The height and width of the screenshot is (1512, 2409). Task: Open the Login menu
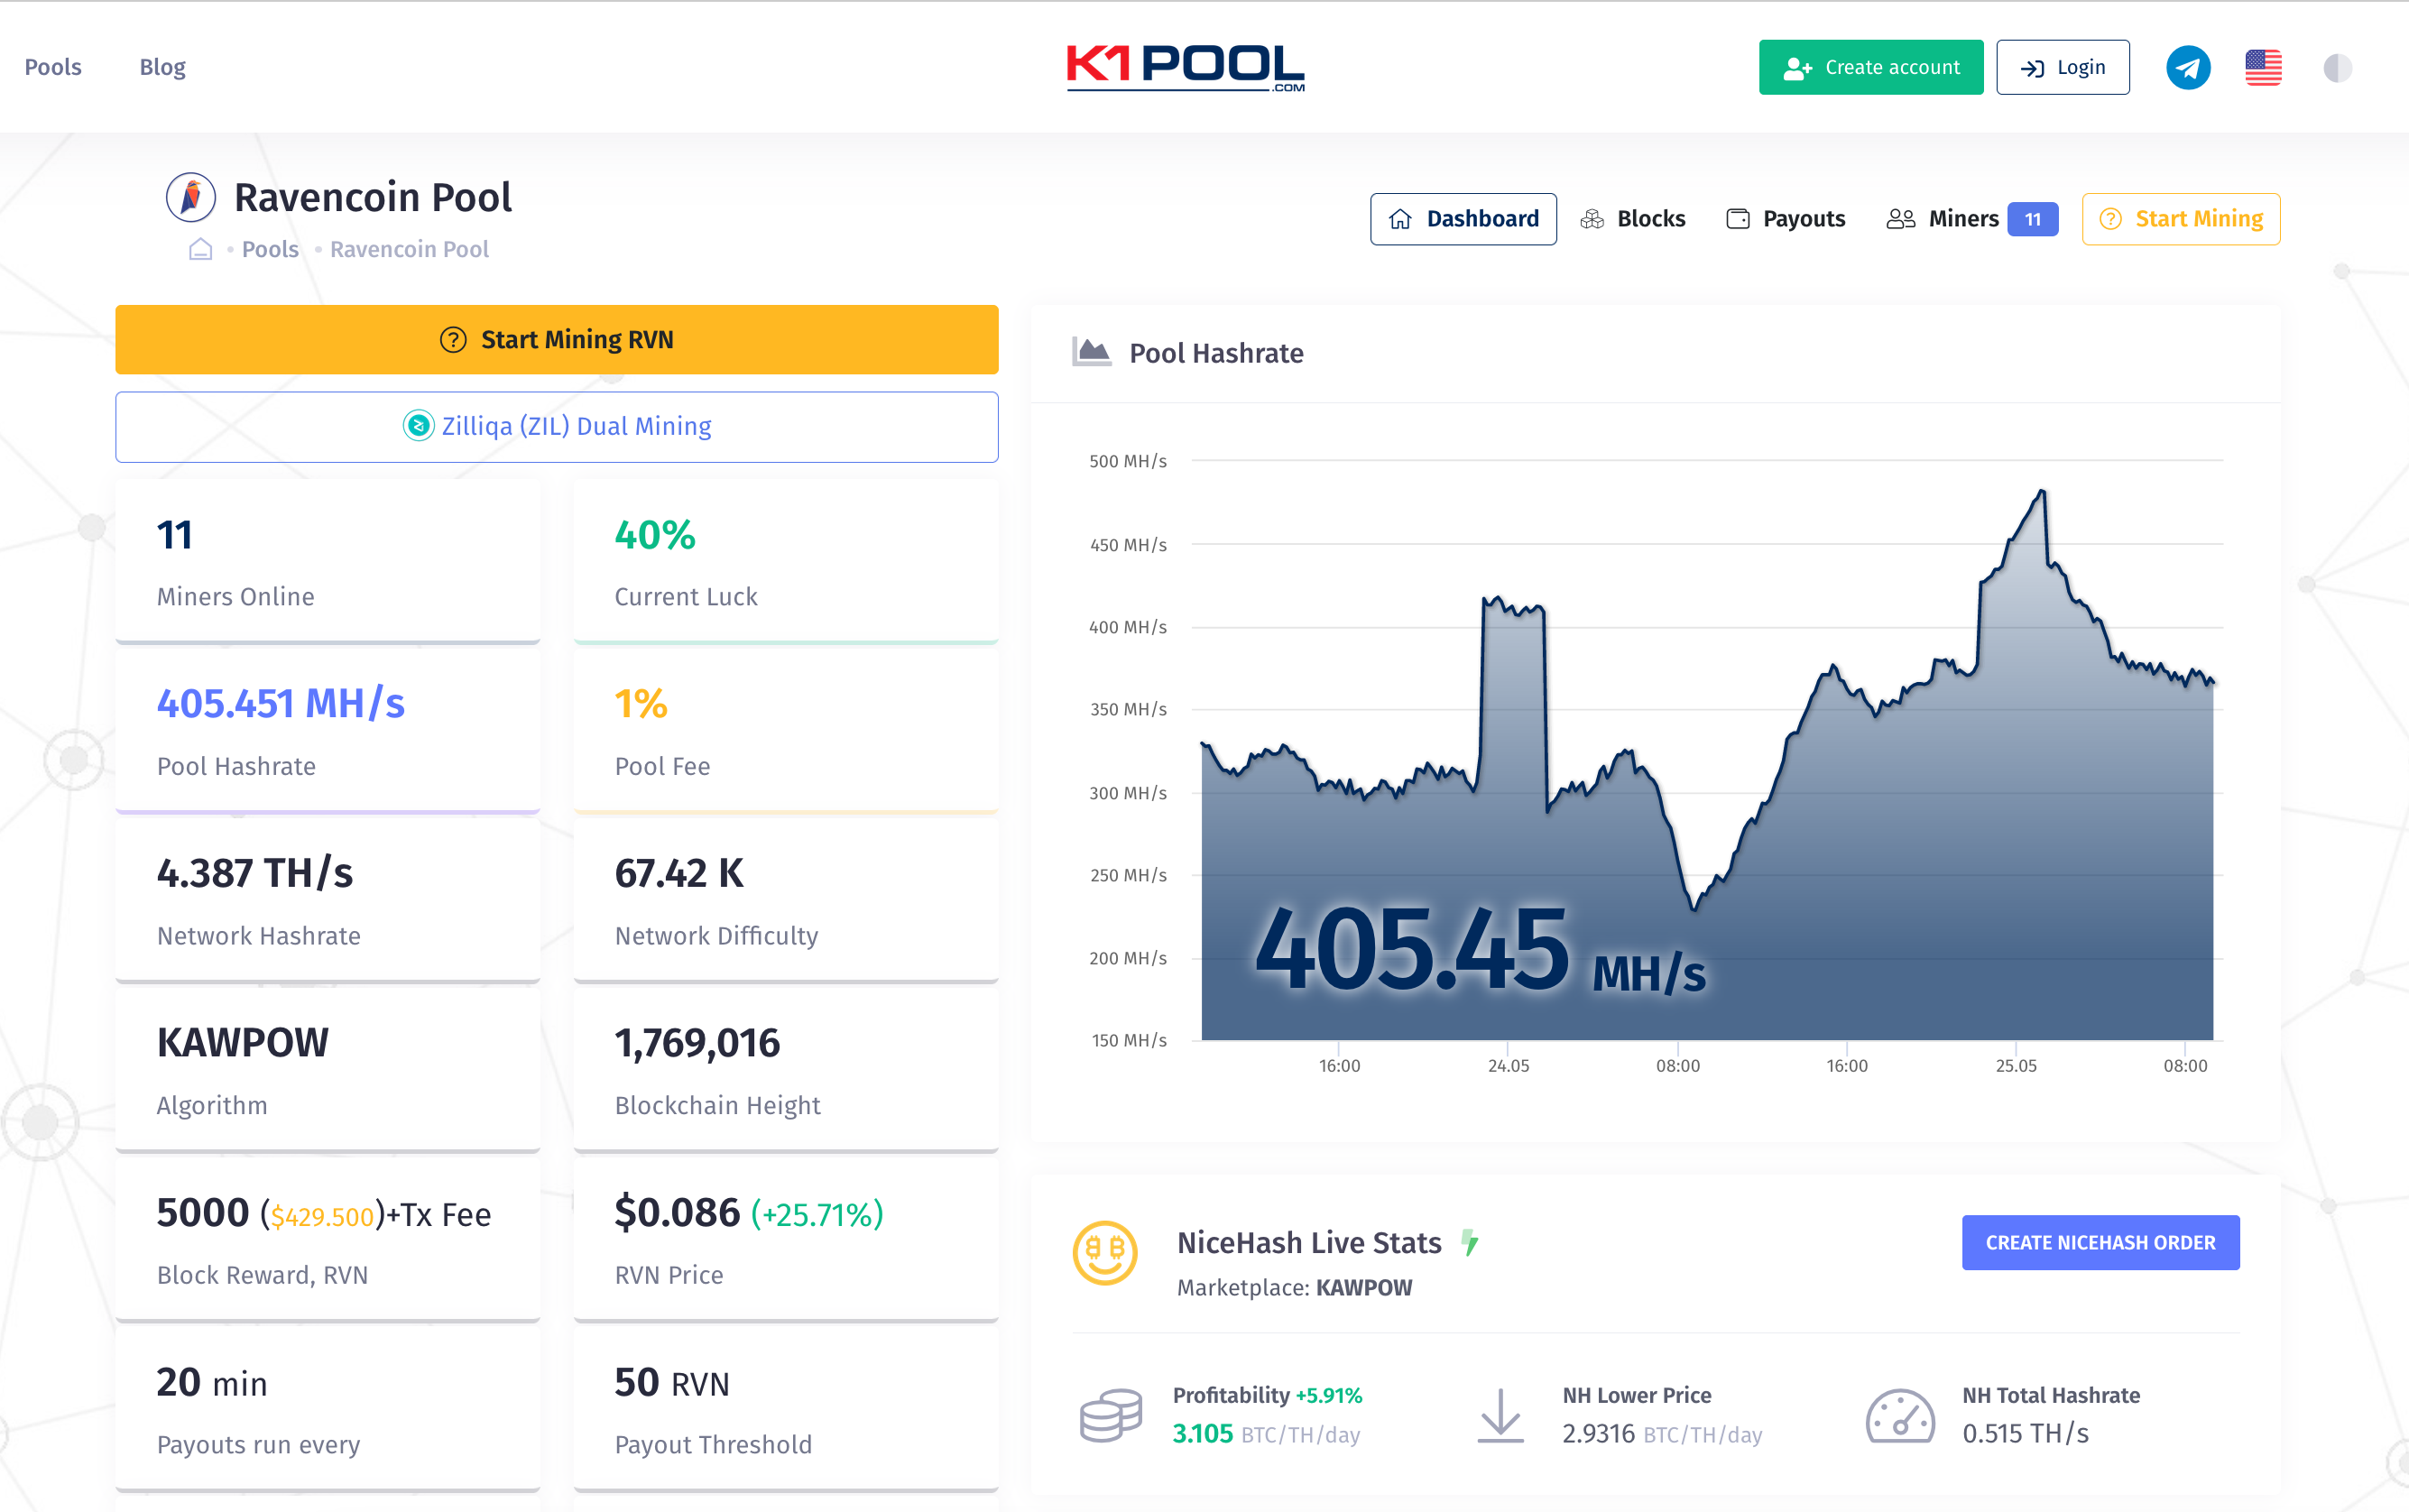[2068, 64]
